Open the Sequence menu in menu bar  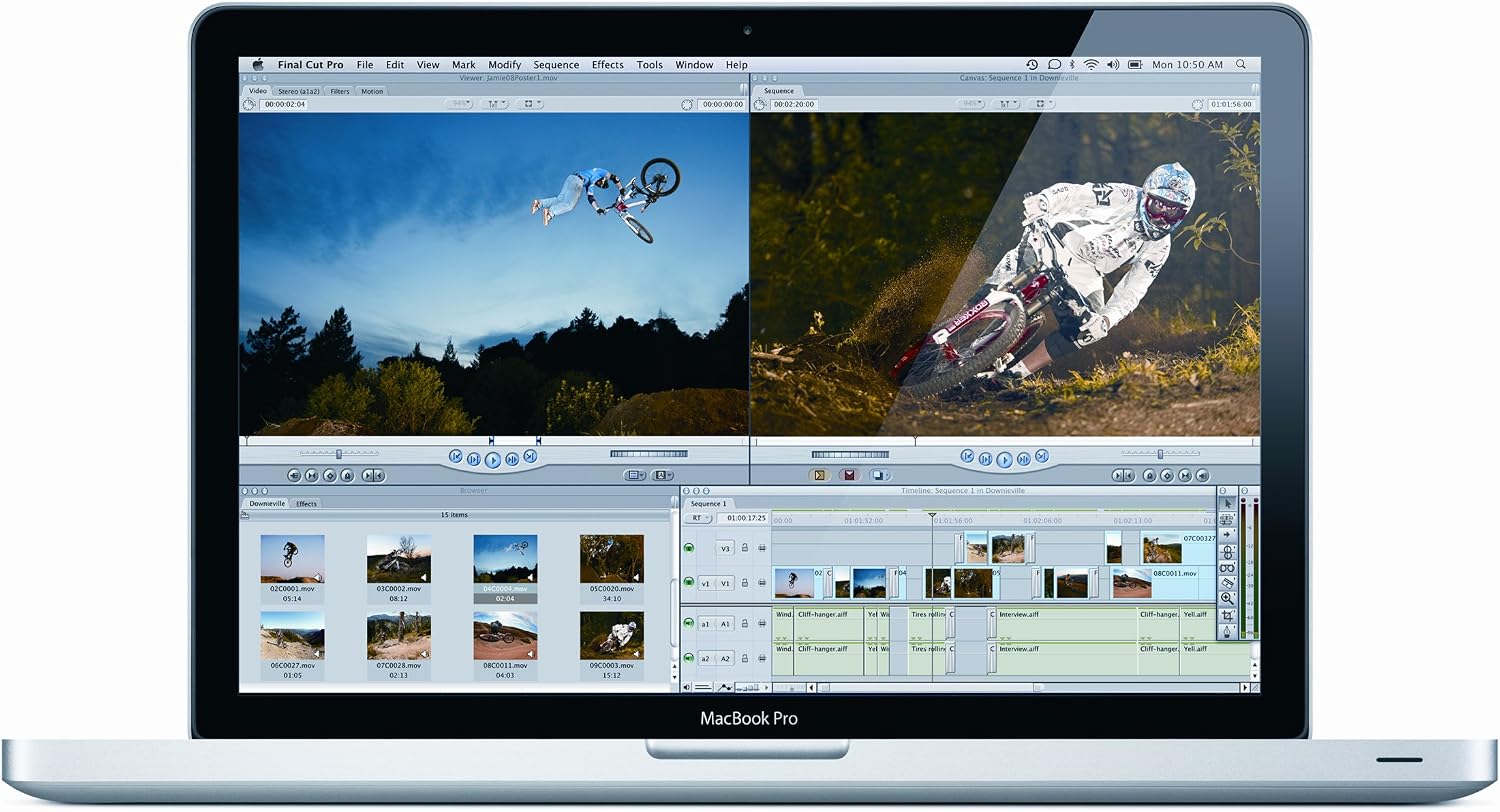[556, 65]
